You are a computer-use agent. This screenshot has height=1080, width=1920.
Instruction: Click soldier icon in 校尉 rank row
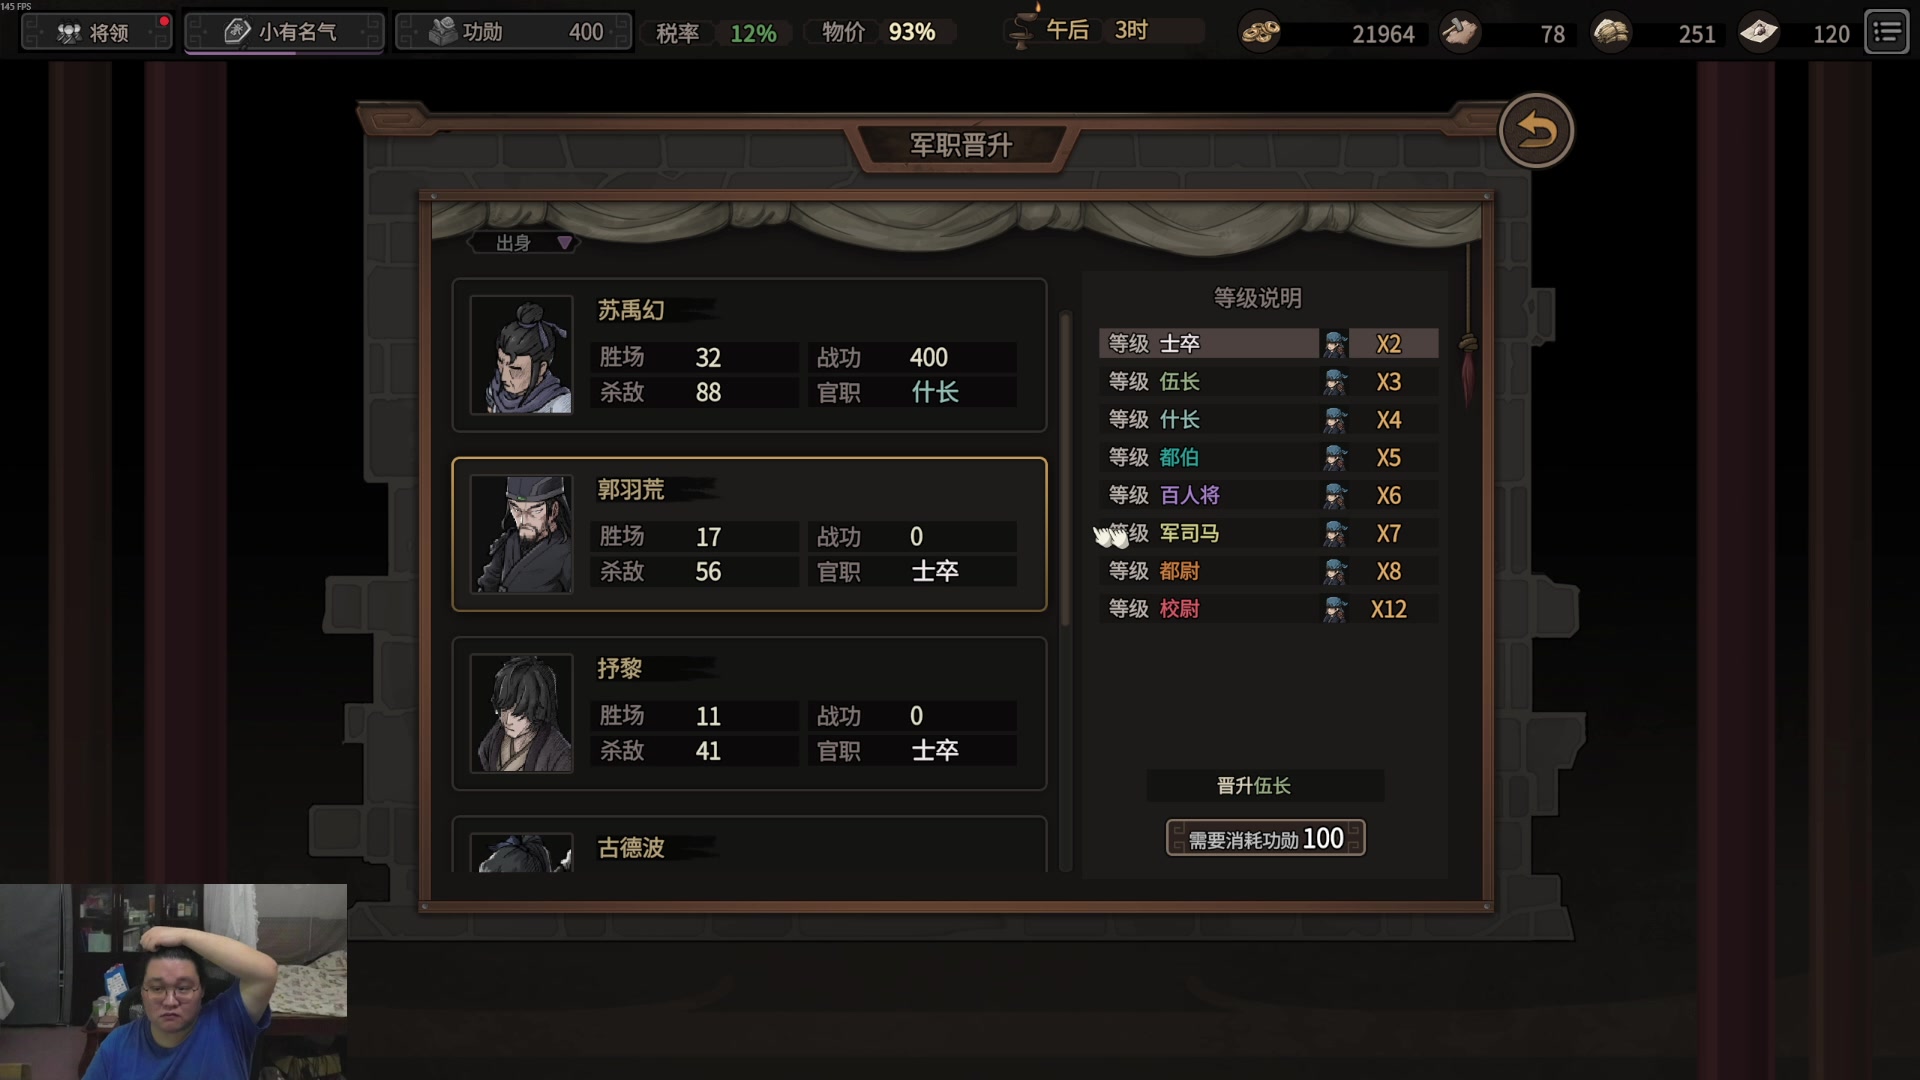pos(1334,609)
